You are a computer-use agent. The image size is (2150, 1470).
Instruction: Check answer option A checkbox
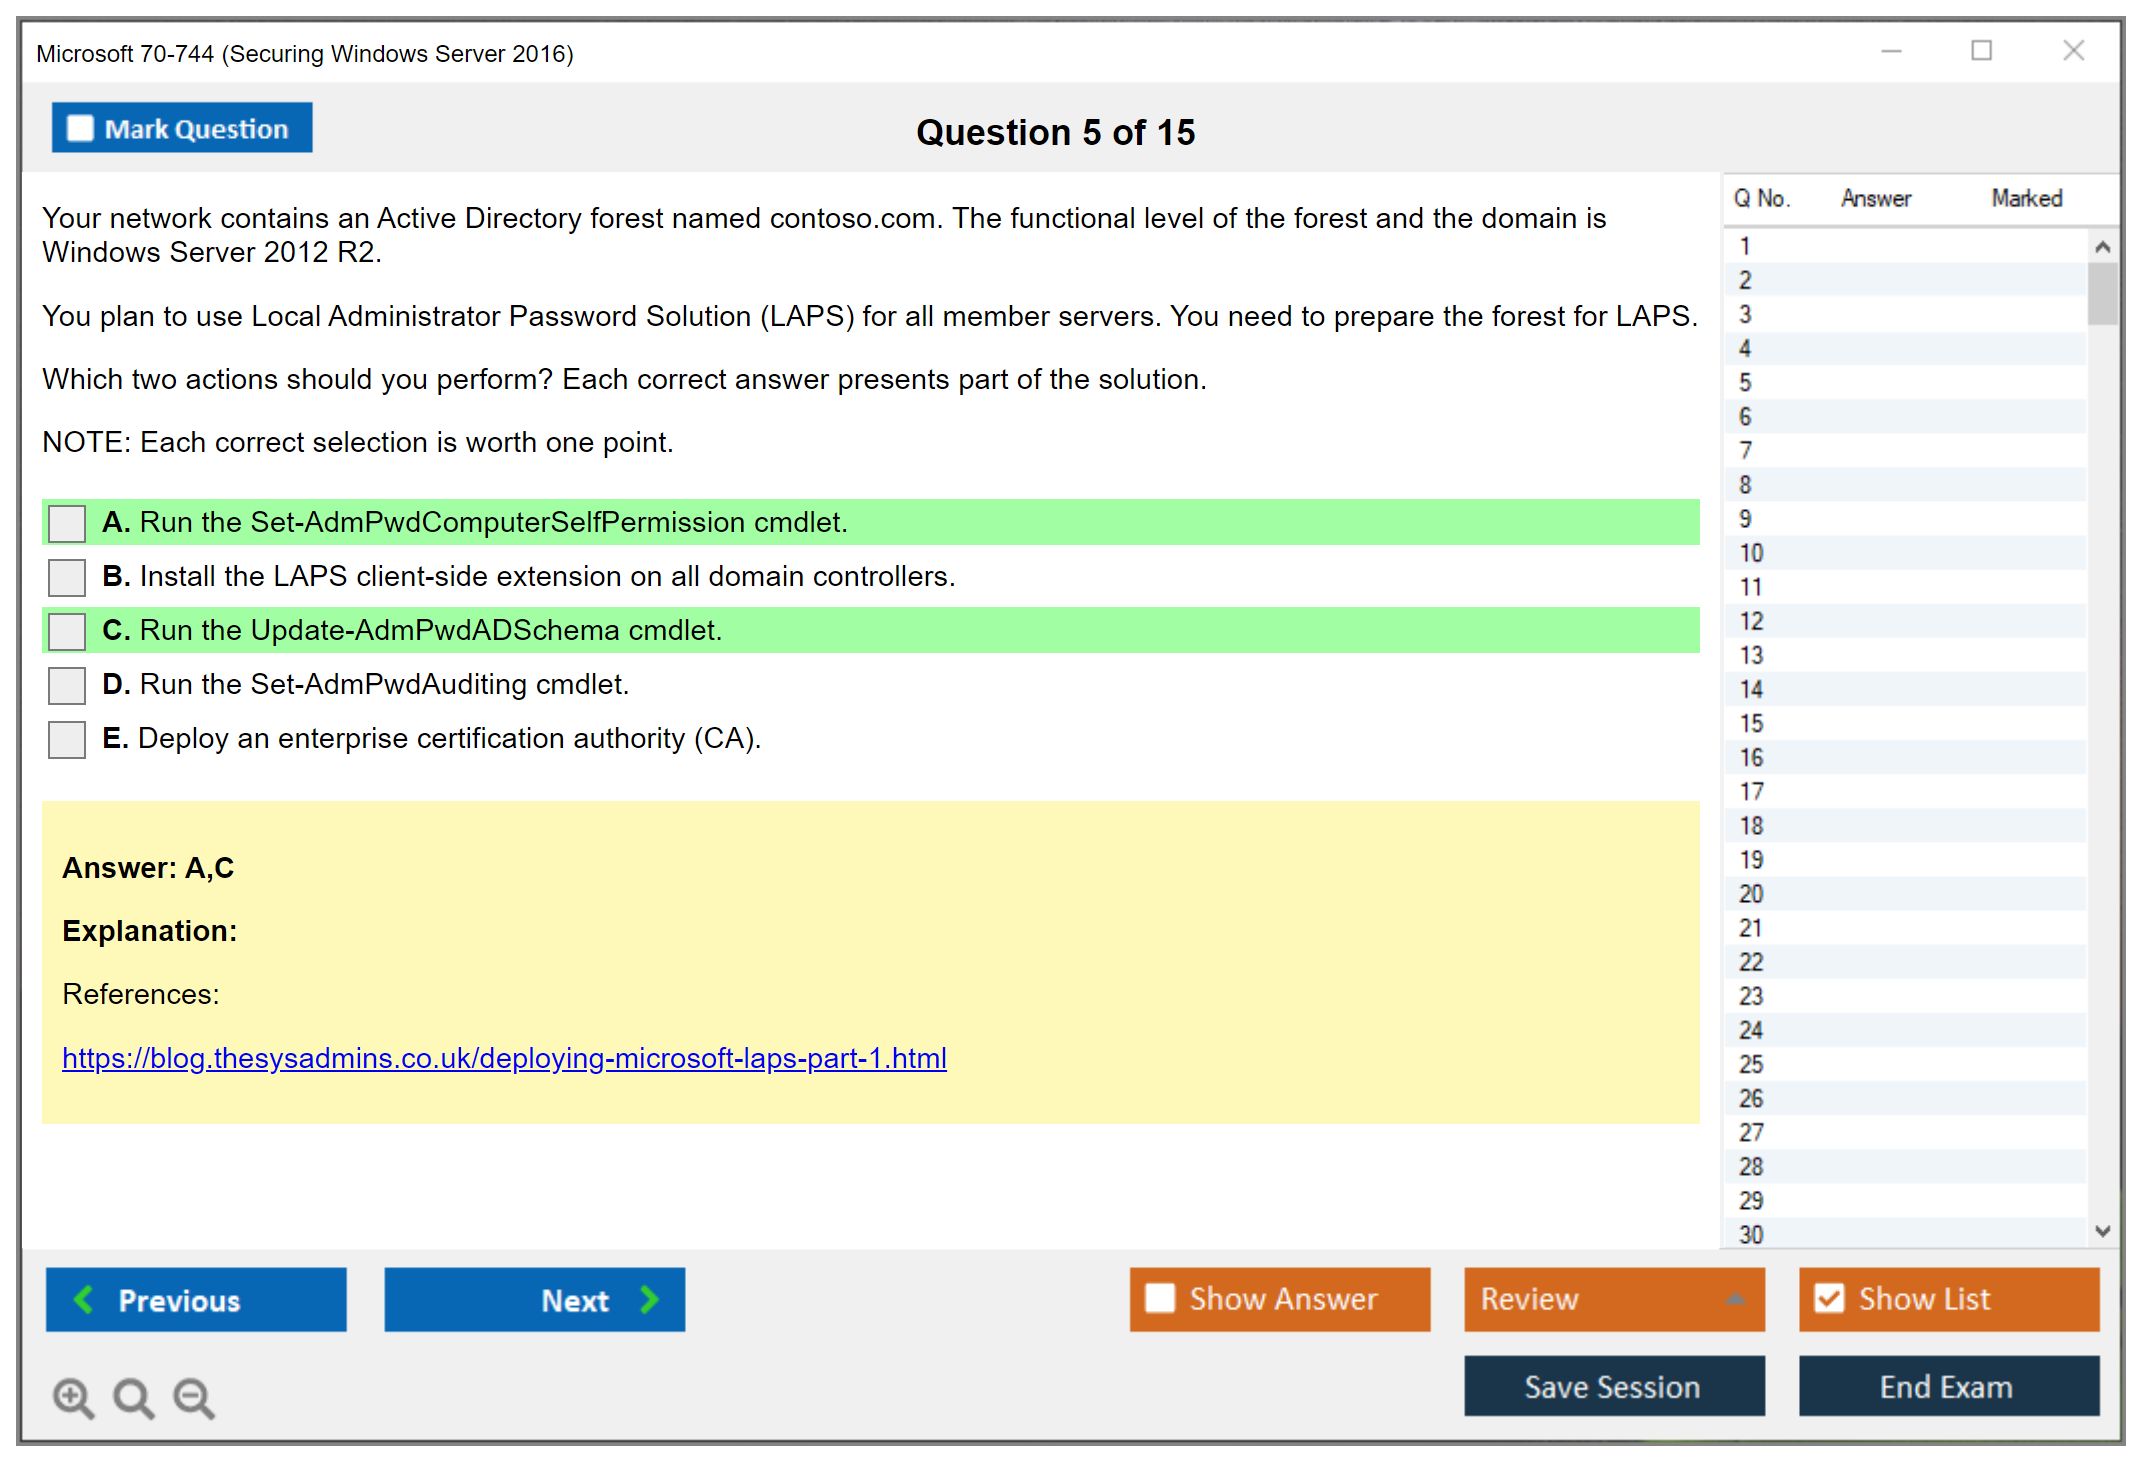pos(67,523)
